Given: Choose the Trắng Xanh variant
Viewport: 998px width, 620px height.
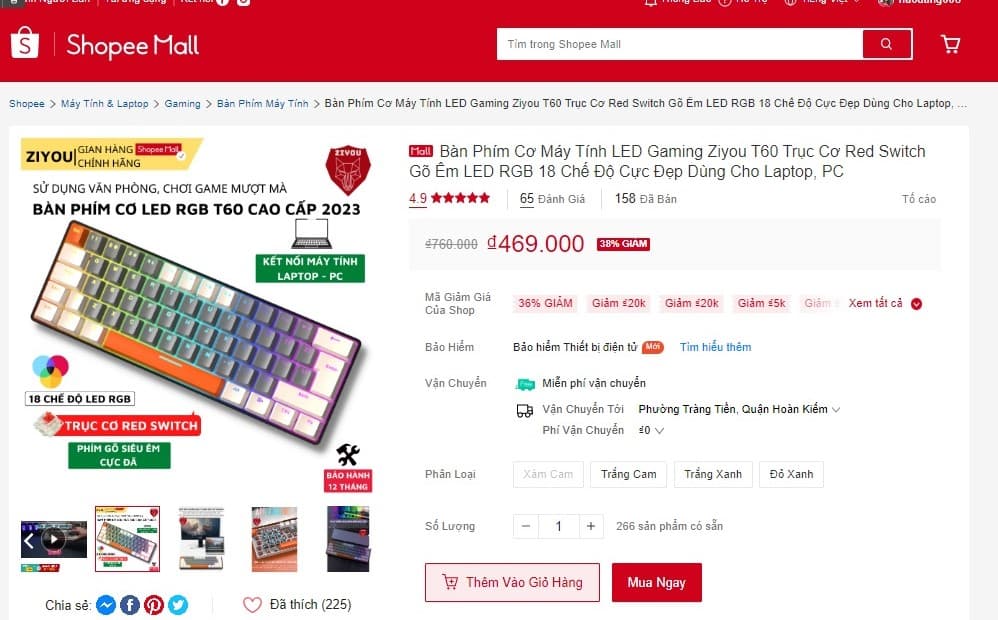Looking at the screenshot, I should pyautogui.click(x=713, y=474).
